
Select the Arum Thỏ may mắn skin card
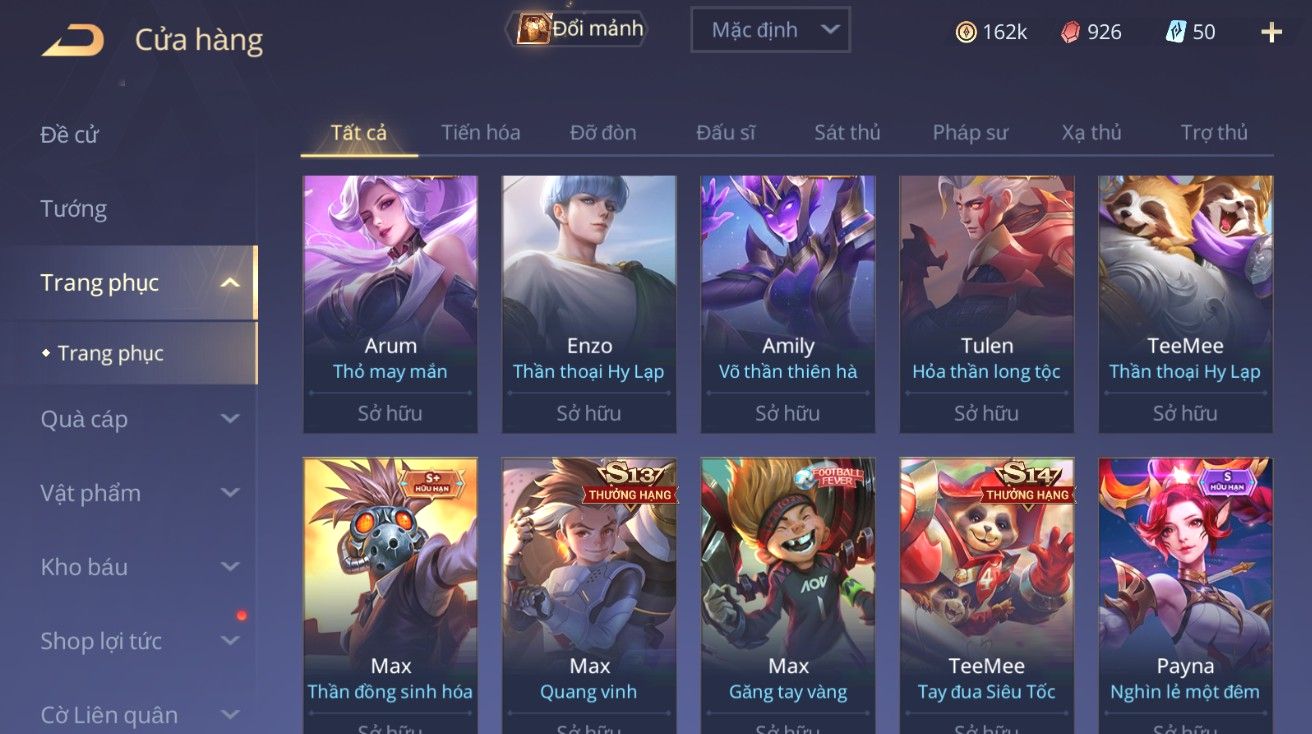coord(390,304)
